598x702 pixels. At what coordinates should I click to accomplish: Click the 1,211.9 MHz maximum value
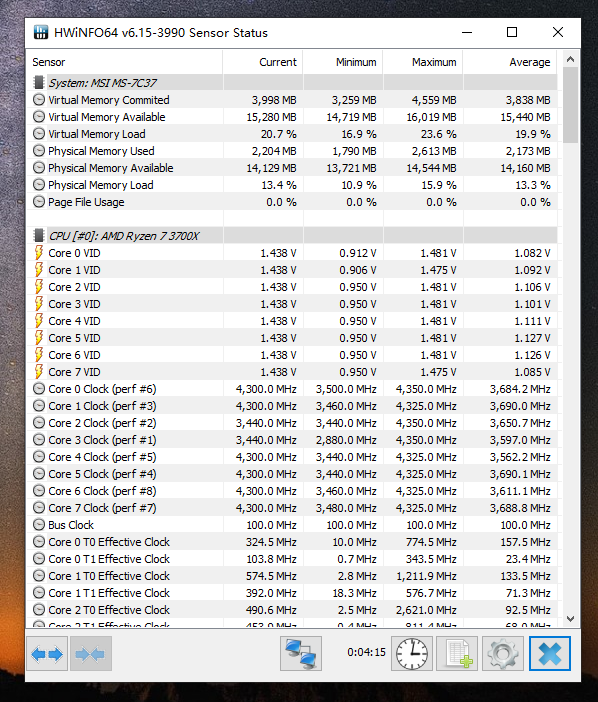[x=426, y=576]
